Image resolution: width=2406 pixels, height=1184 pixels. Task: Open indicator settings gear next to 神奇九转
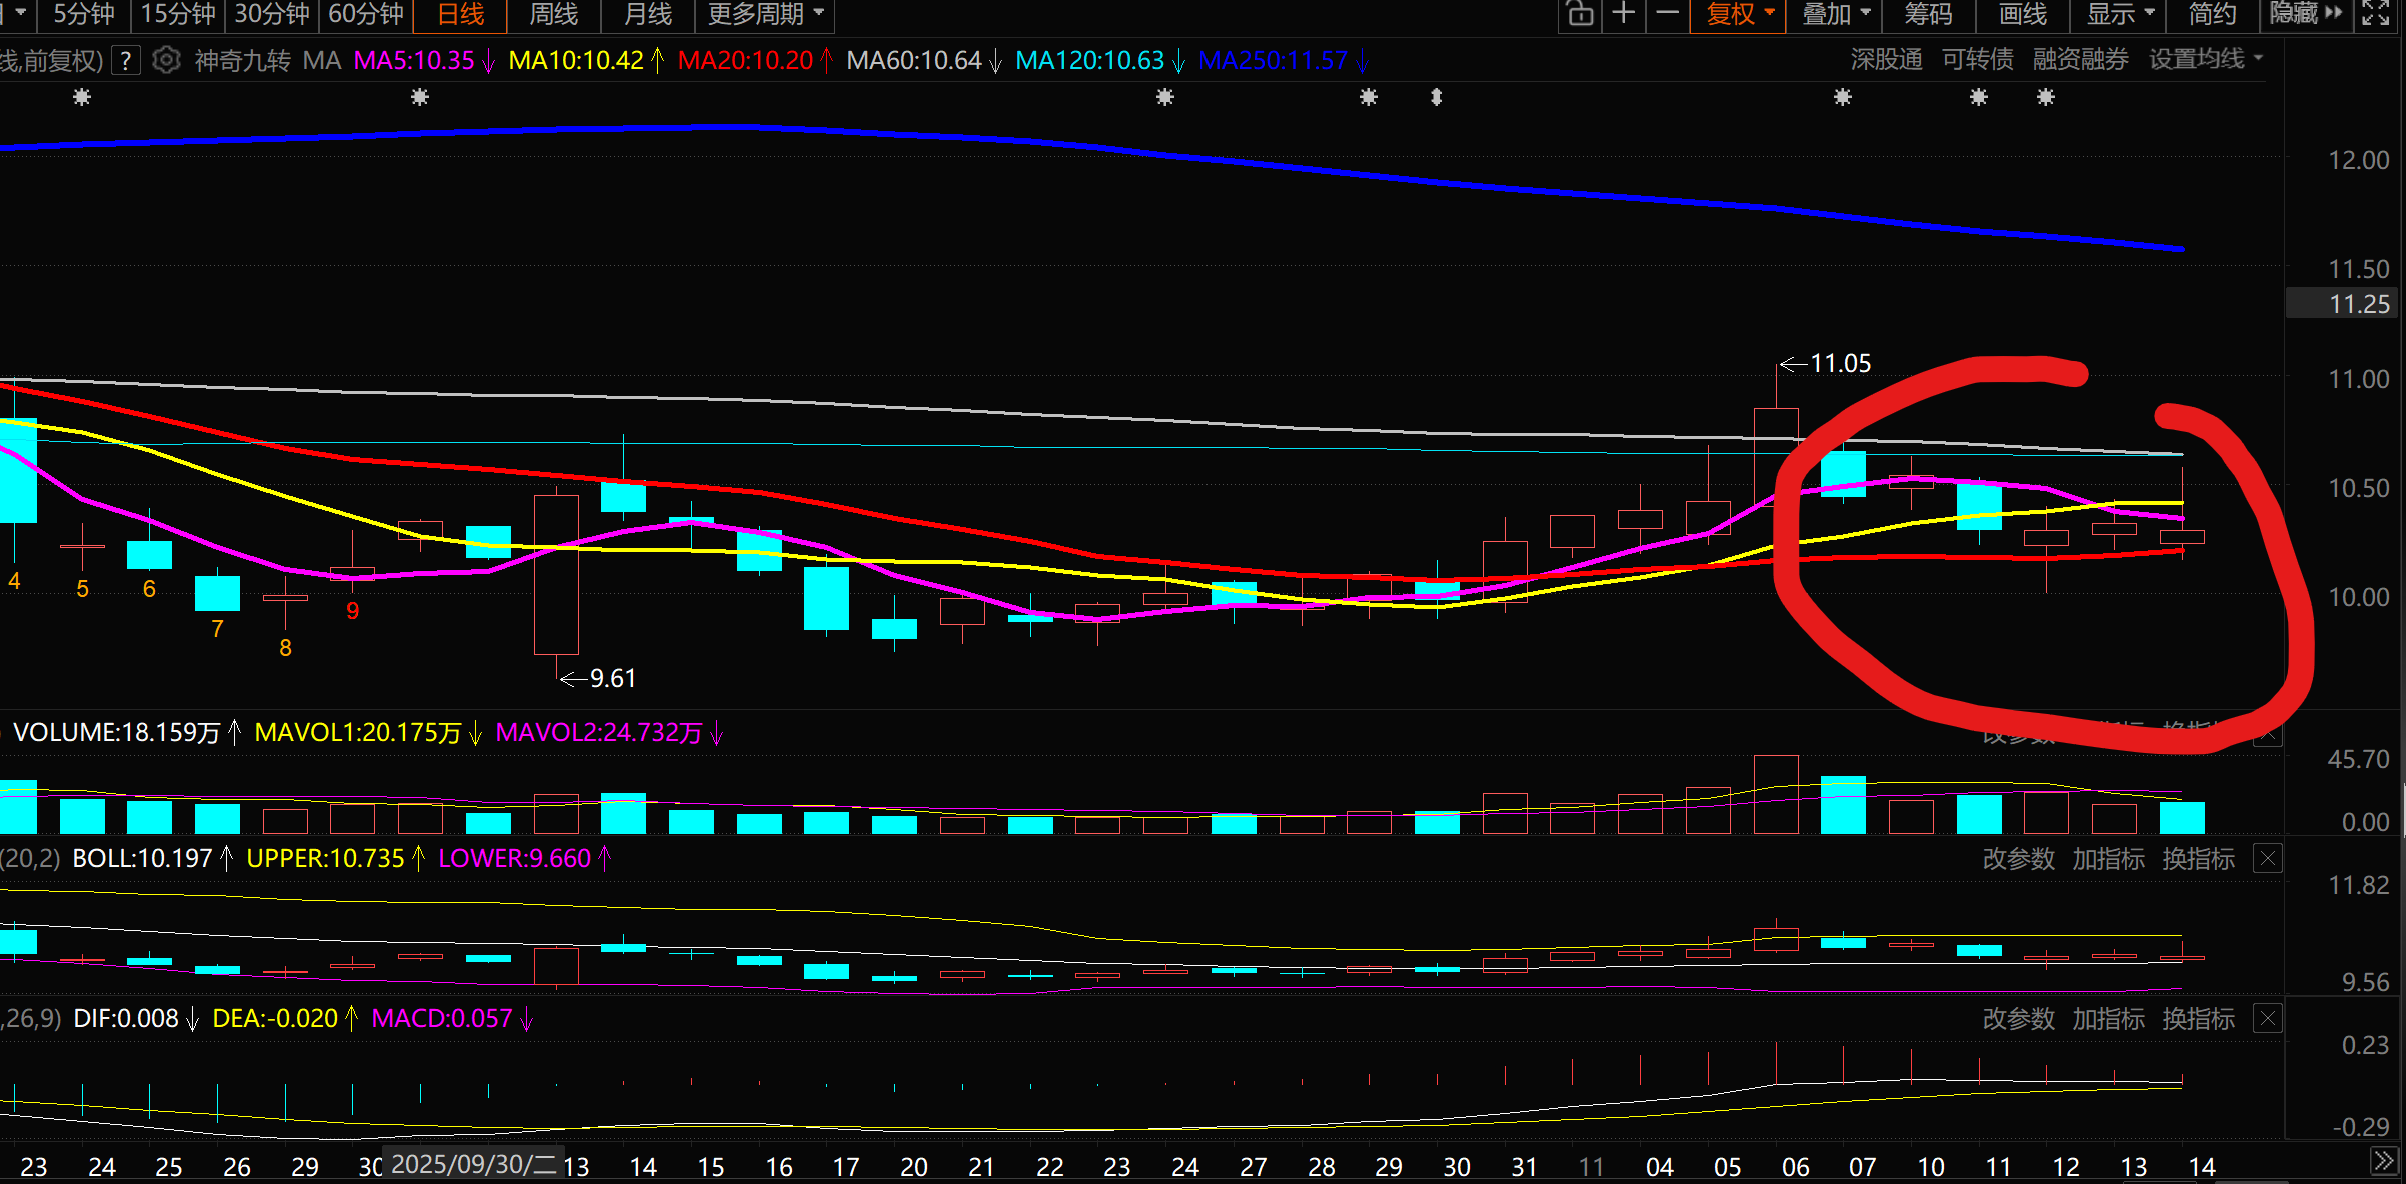pos(166,60)
